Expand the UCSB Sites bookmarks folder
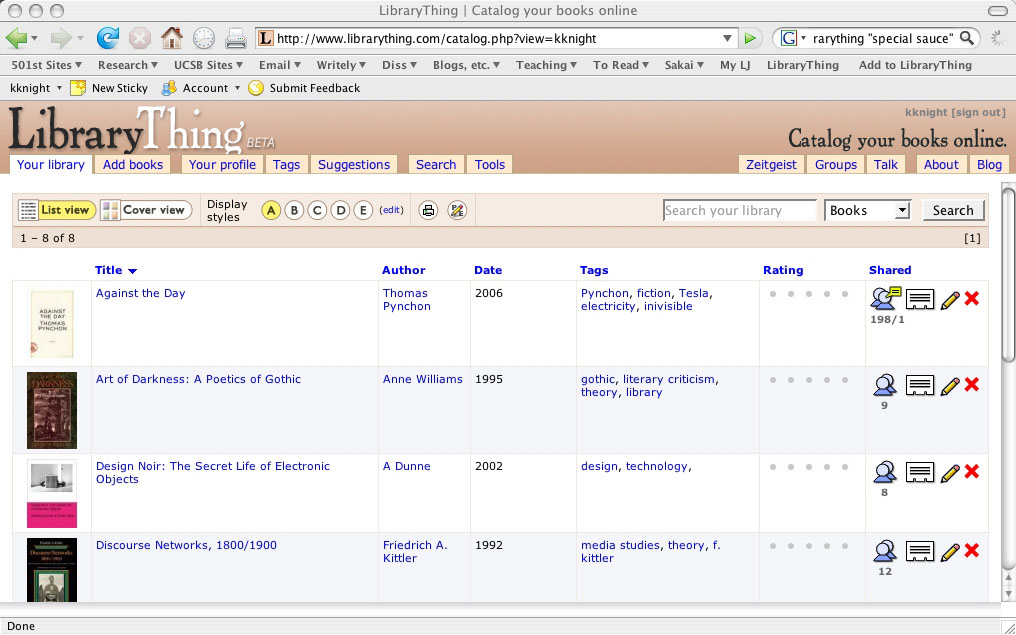1016x635 pixels. point(208,65)
